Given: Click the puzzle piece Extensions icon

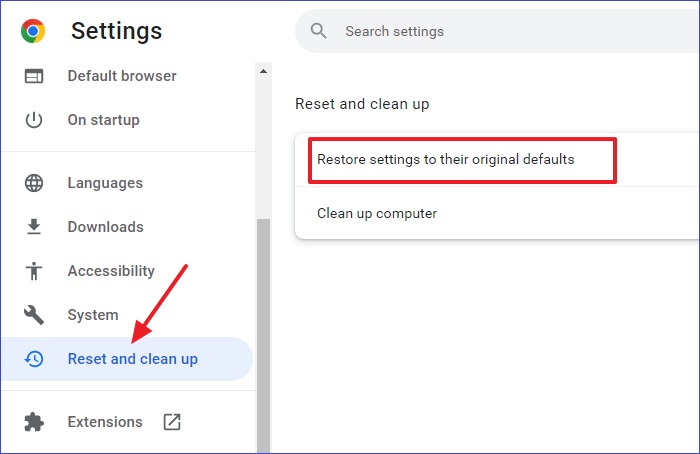Looking at the screenshot, I should tap(34, 422).
